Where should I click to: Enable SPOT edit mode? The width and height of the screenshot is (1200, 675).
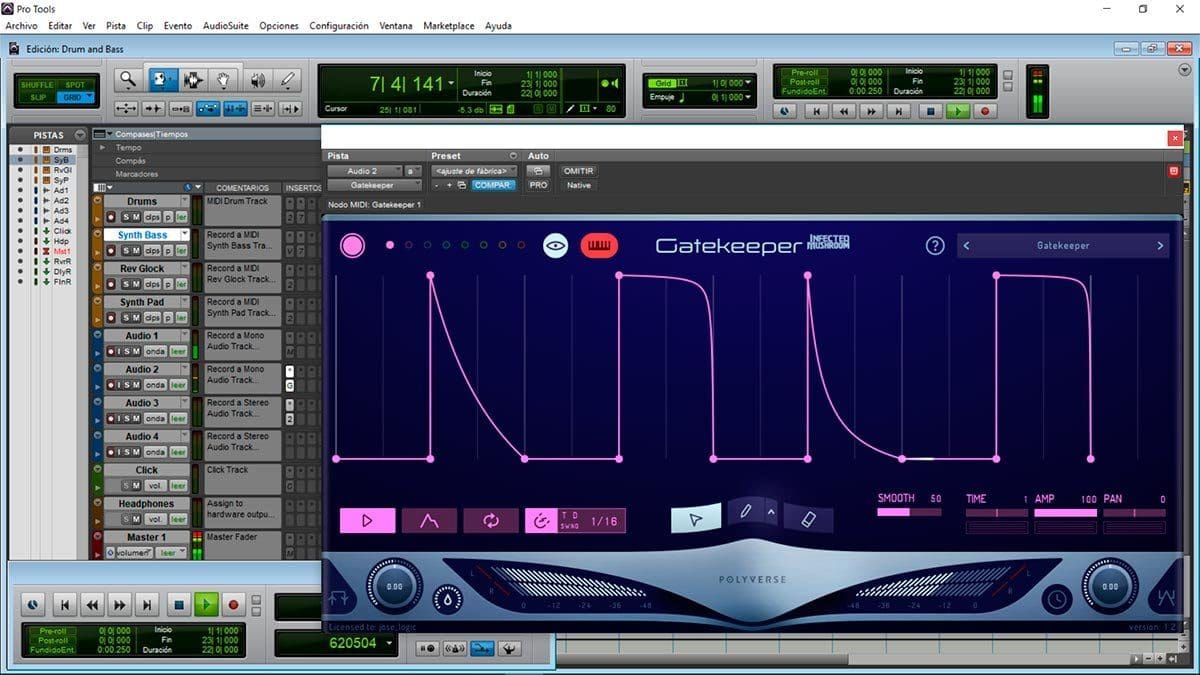(x=76, y=85)
